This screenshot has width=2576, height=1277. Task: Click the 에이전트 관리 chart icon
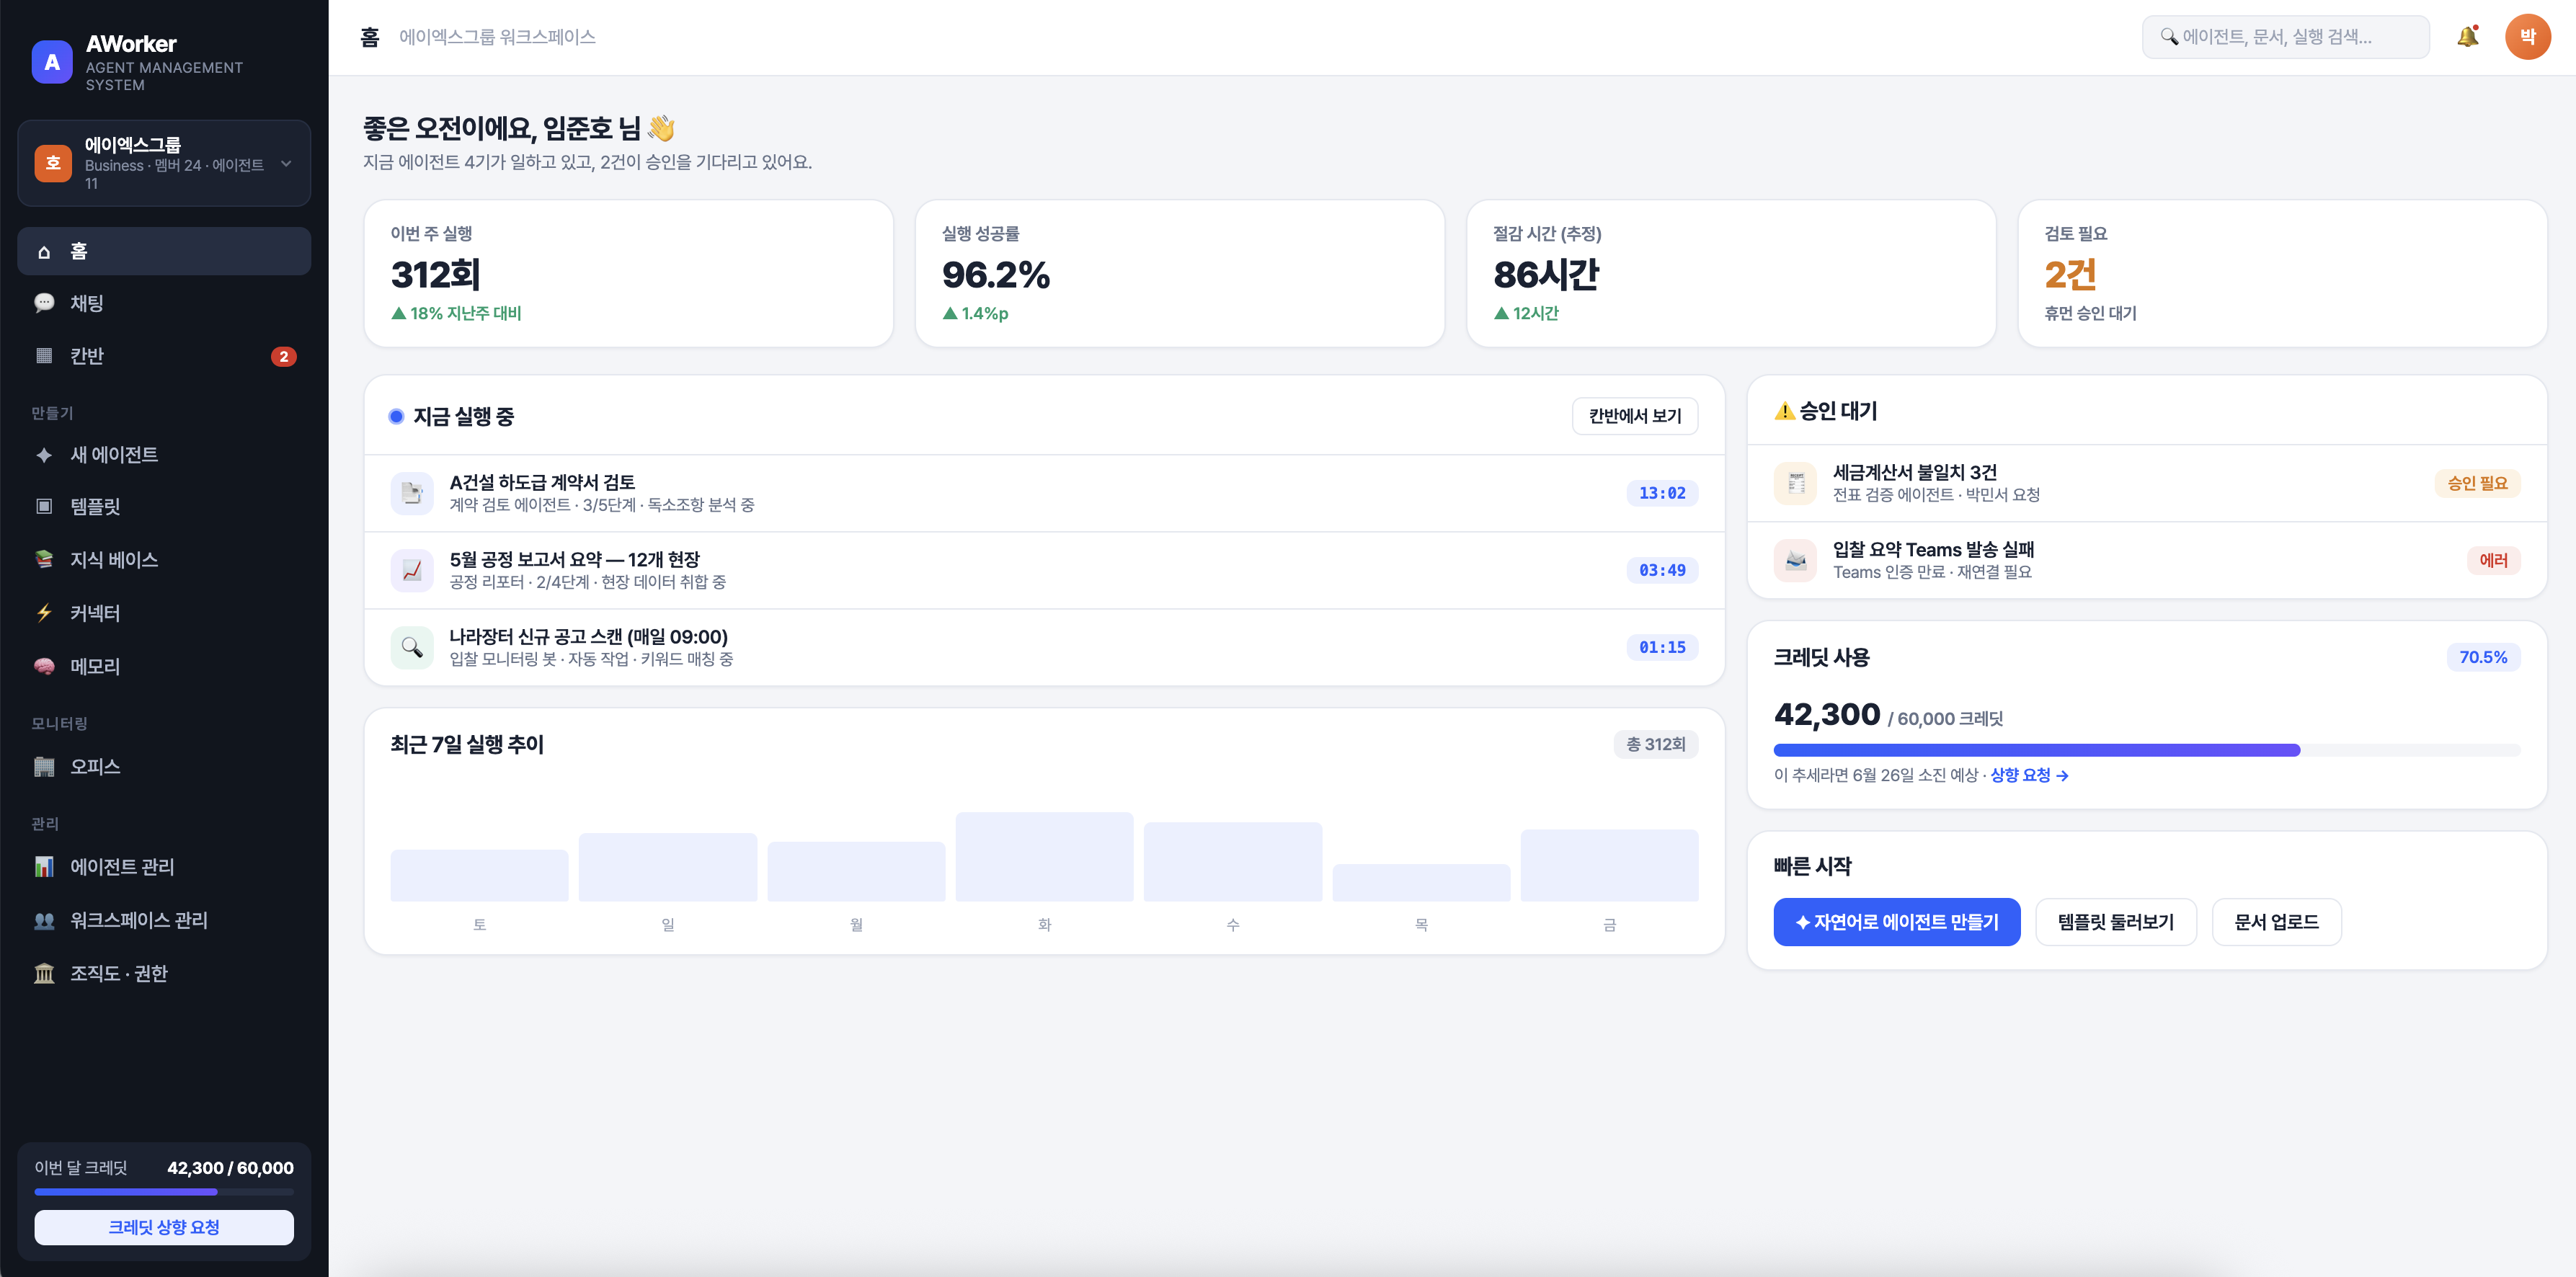[44, 867]
